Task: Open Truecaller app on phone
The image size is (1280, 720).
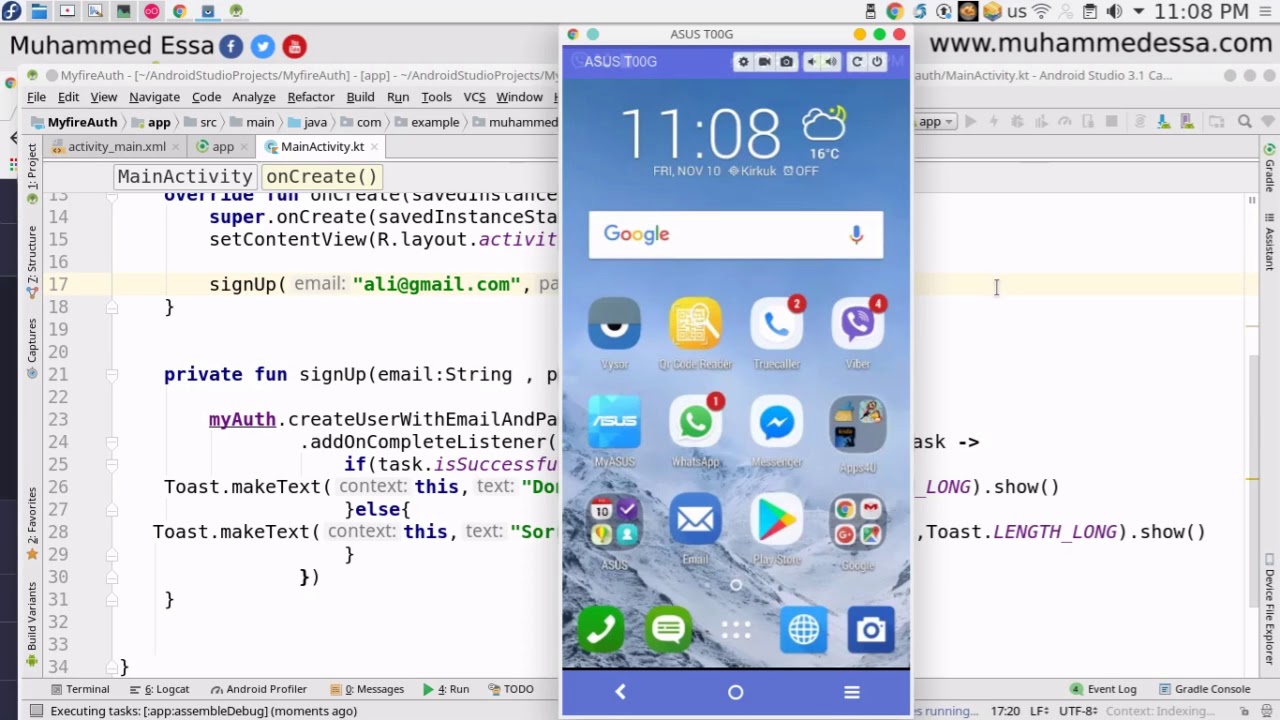Action: [777, 334]
